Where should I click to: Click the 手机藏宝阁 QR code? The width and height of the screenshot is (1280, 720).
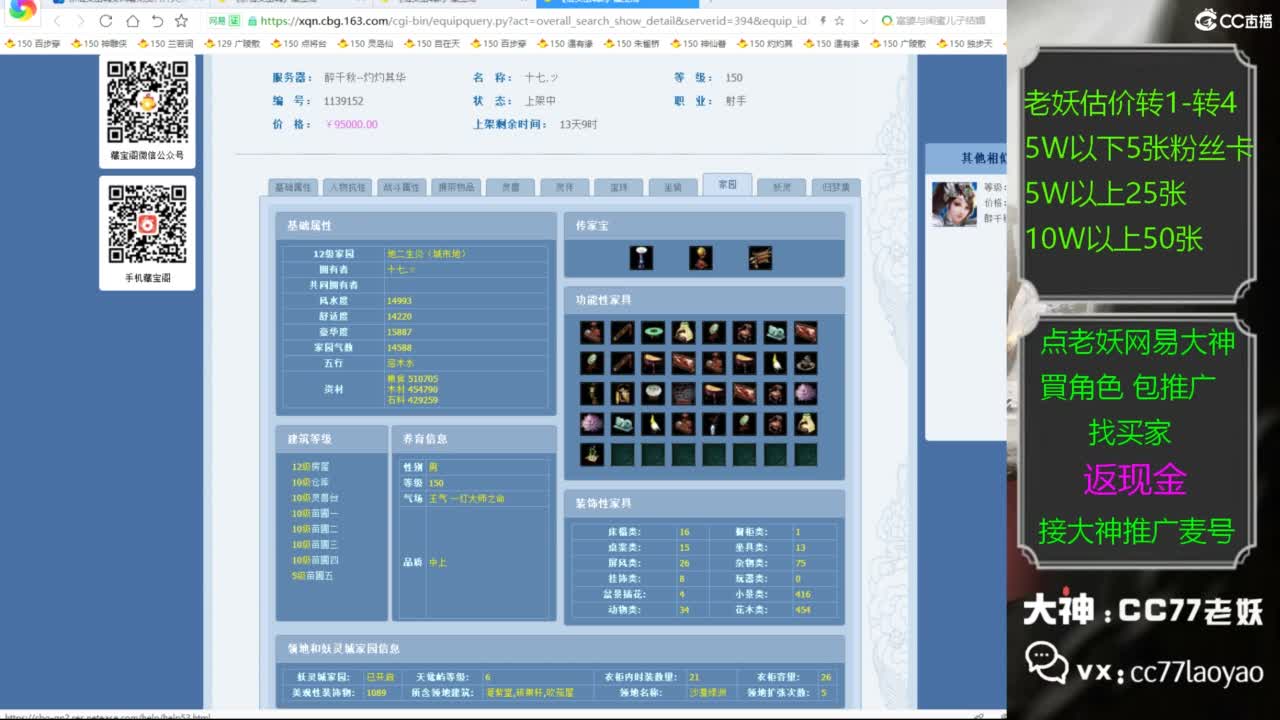(x=147, y=224)
